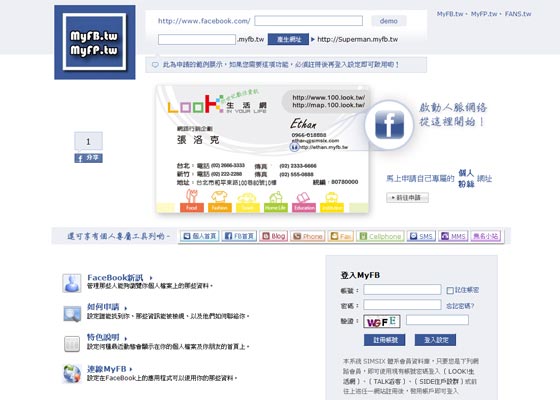Share via the Facebook share button
The image size is (560, 400).
[88, 158]
